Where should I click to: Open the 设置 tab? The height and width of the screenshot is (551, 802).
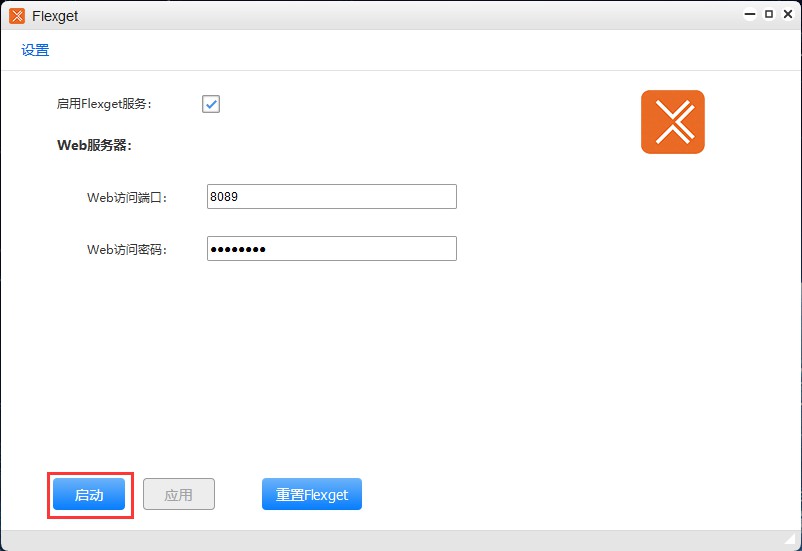35,50
